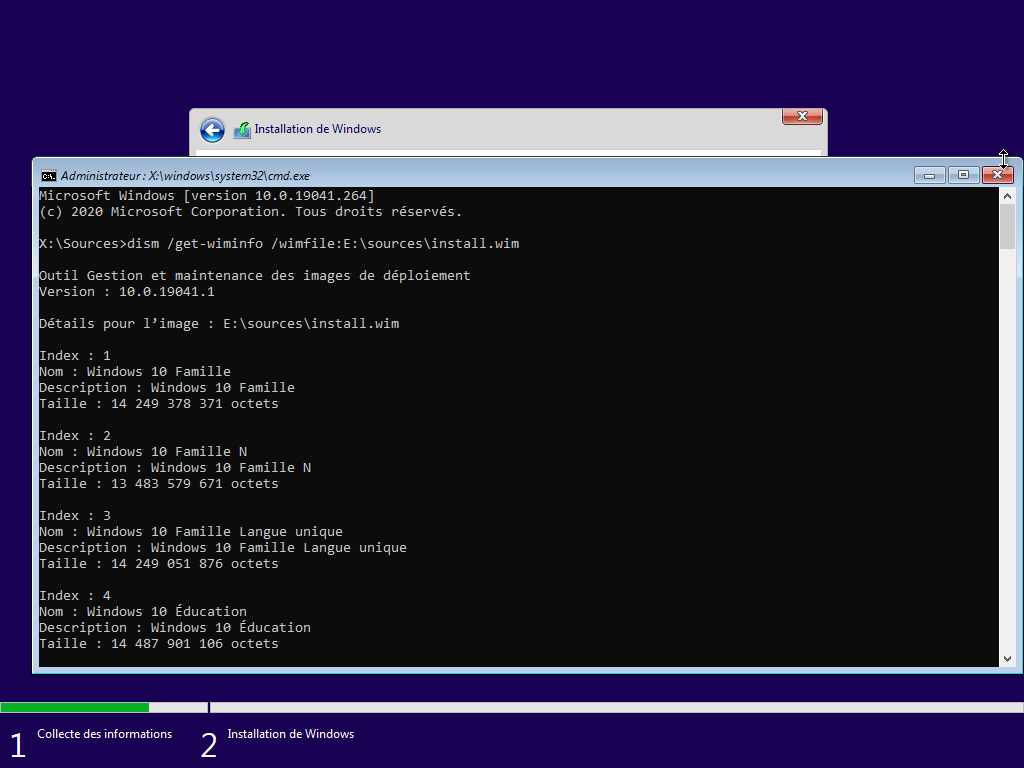Viewport: 1024px width, 768px height.
Task: Click 'Description : Windows 10 Famille Langue unique' line
Action: point(223,548)
